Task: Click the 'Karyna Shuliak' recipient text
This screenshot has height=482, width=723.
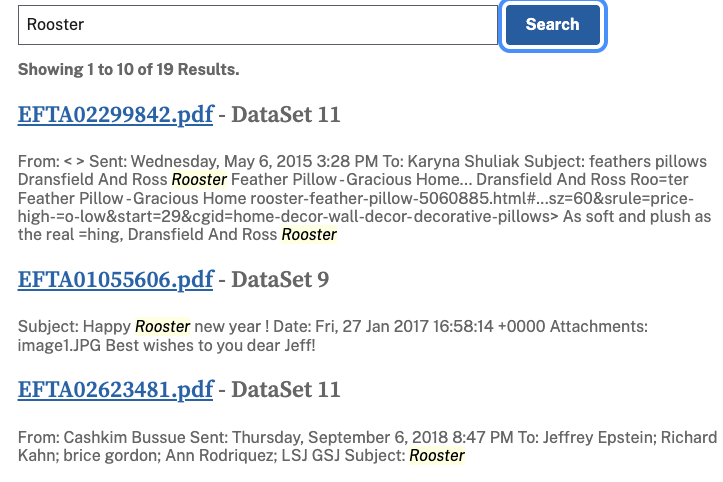Action: click(456, 162)
